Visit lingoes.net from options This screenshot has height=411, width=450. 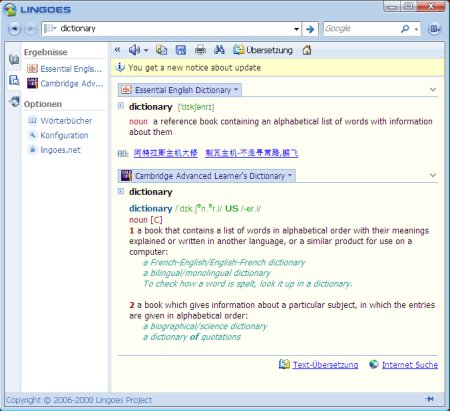[x=54, y=150]
